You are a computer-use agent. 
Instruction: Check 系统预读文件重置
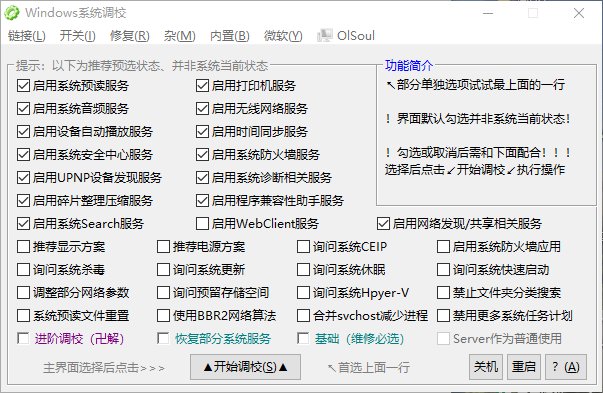(23, 316)
